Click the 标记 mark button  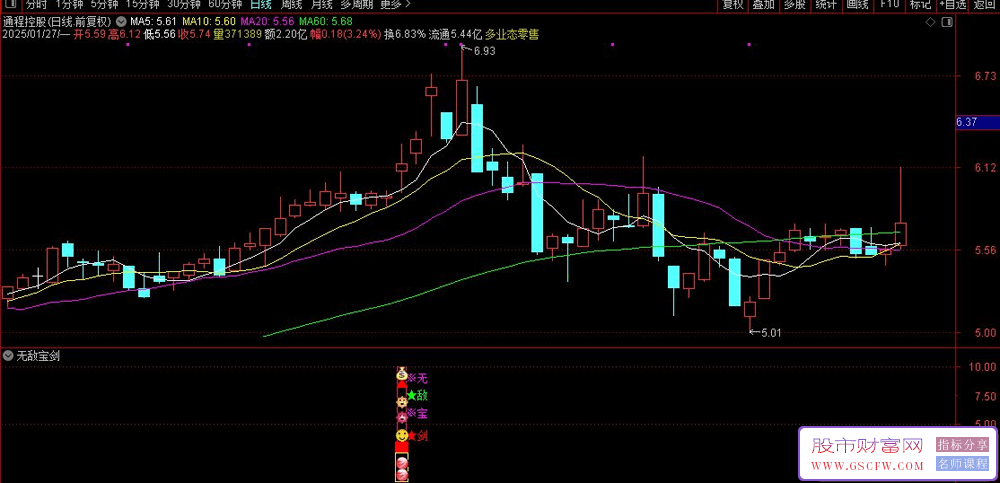pos(920,4)
